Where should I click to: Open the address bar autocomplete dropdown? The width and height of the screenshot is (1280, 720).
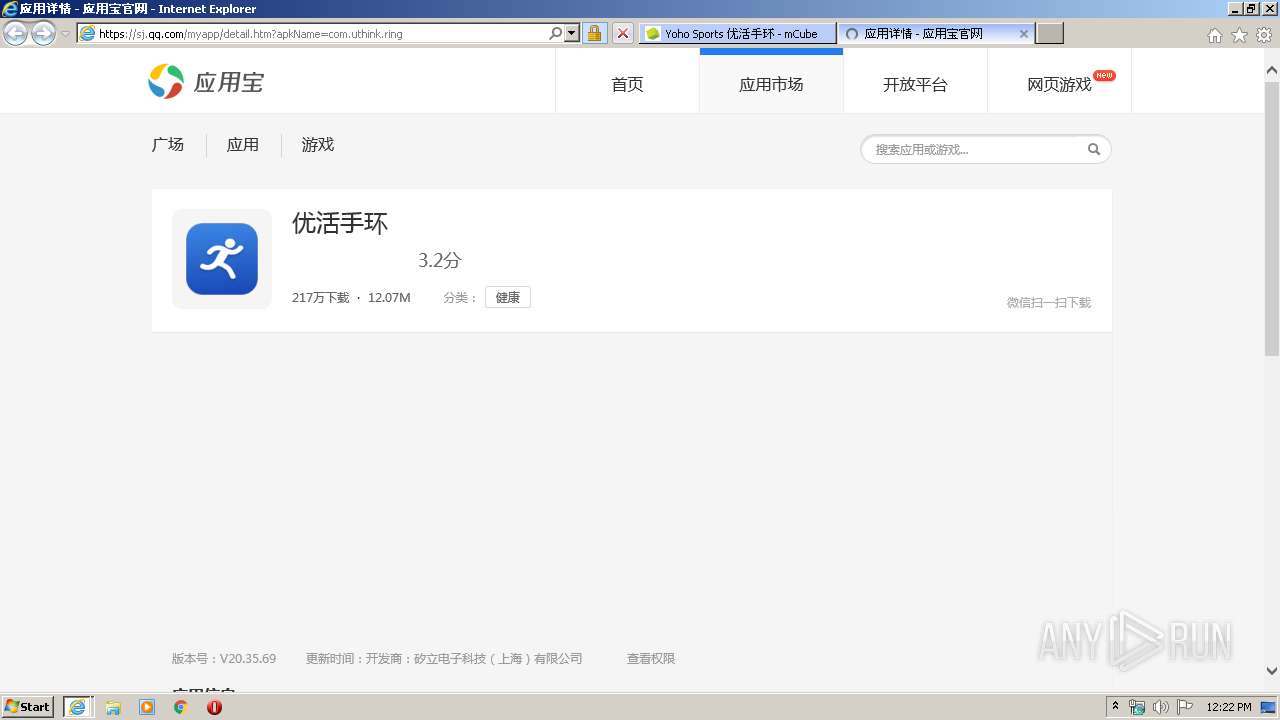click(572, 33)
